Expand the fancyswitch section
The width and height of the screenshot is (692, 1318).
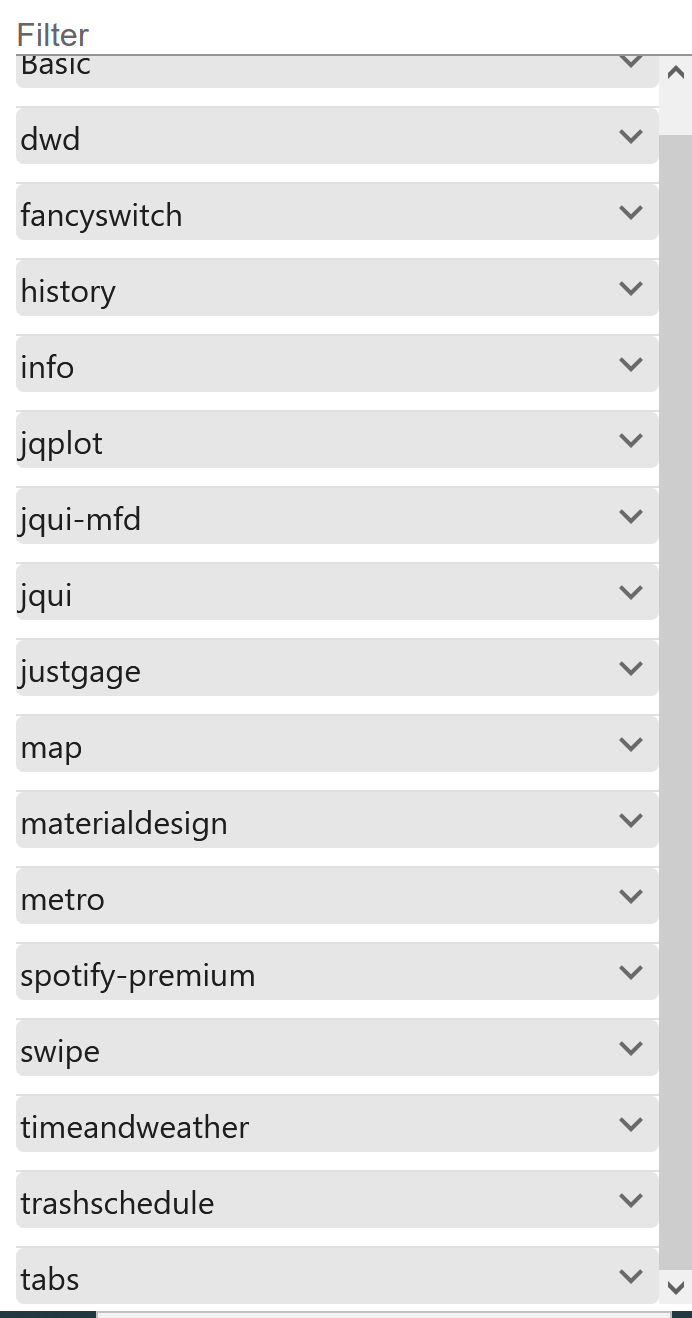pos(336,213)
